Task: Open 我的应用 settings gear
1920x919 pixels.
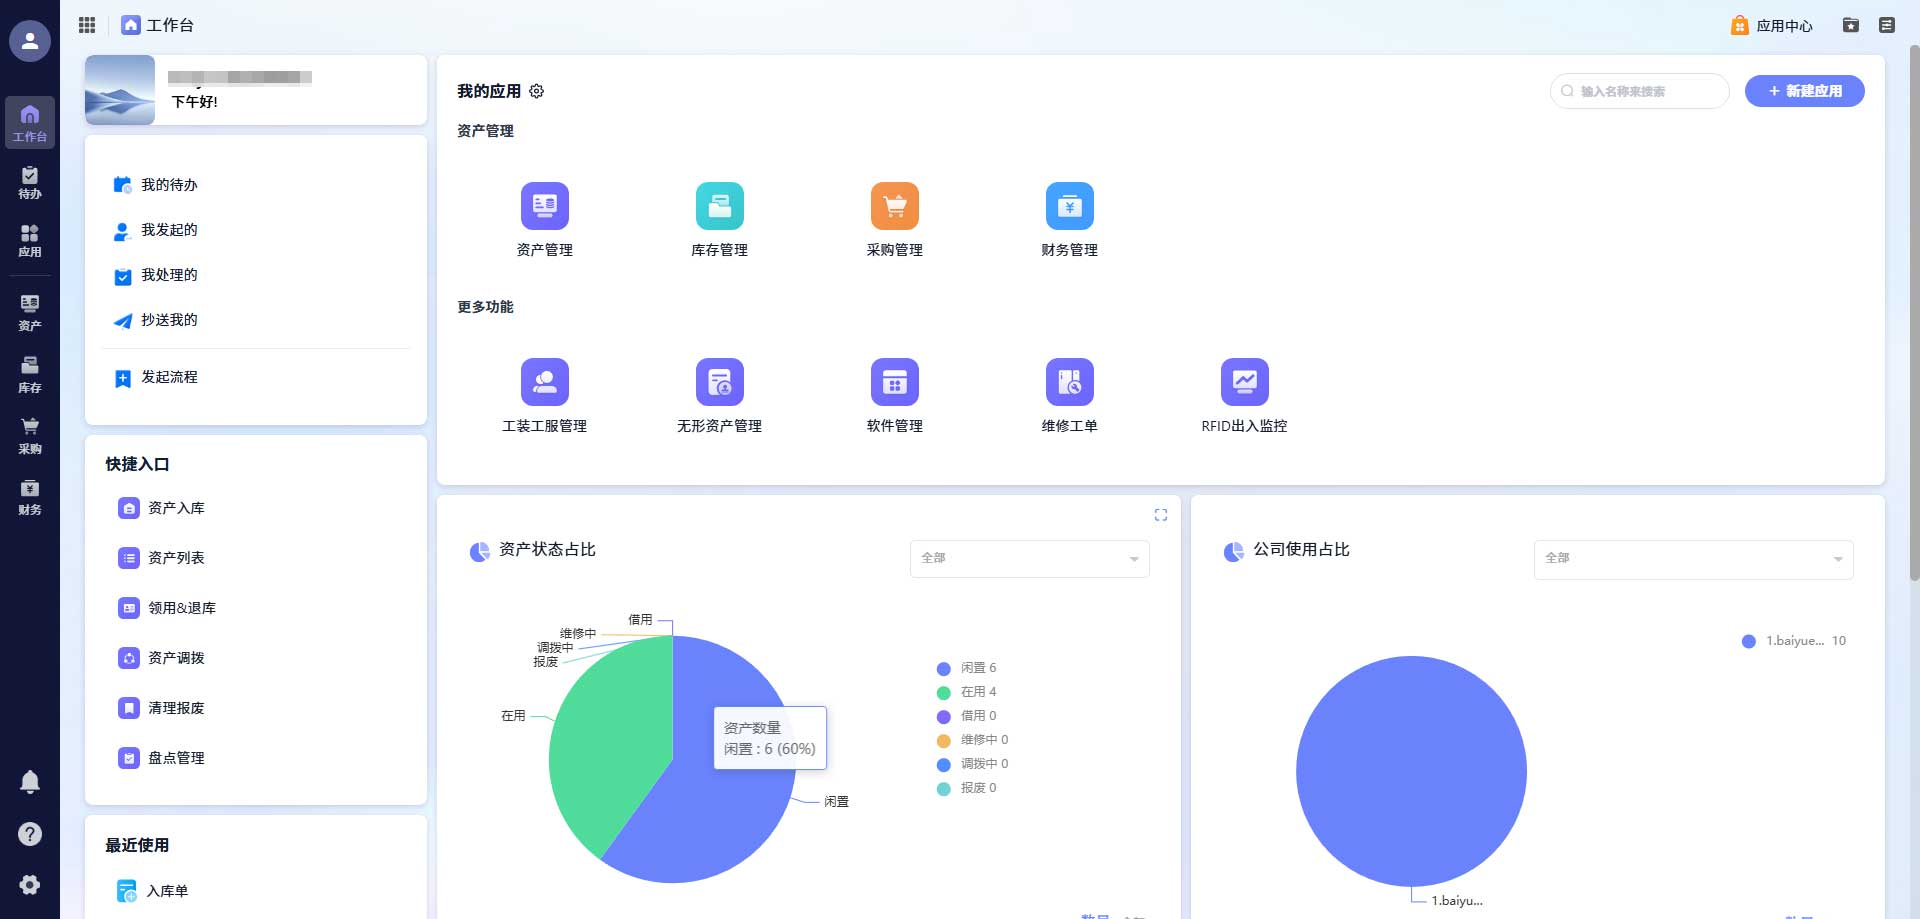Action: 537,91
